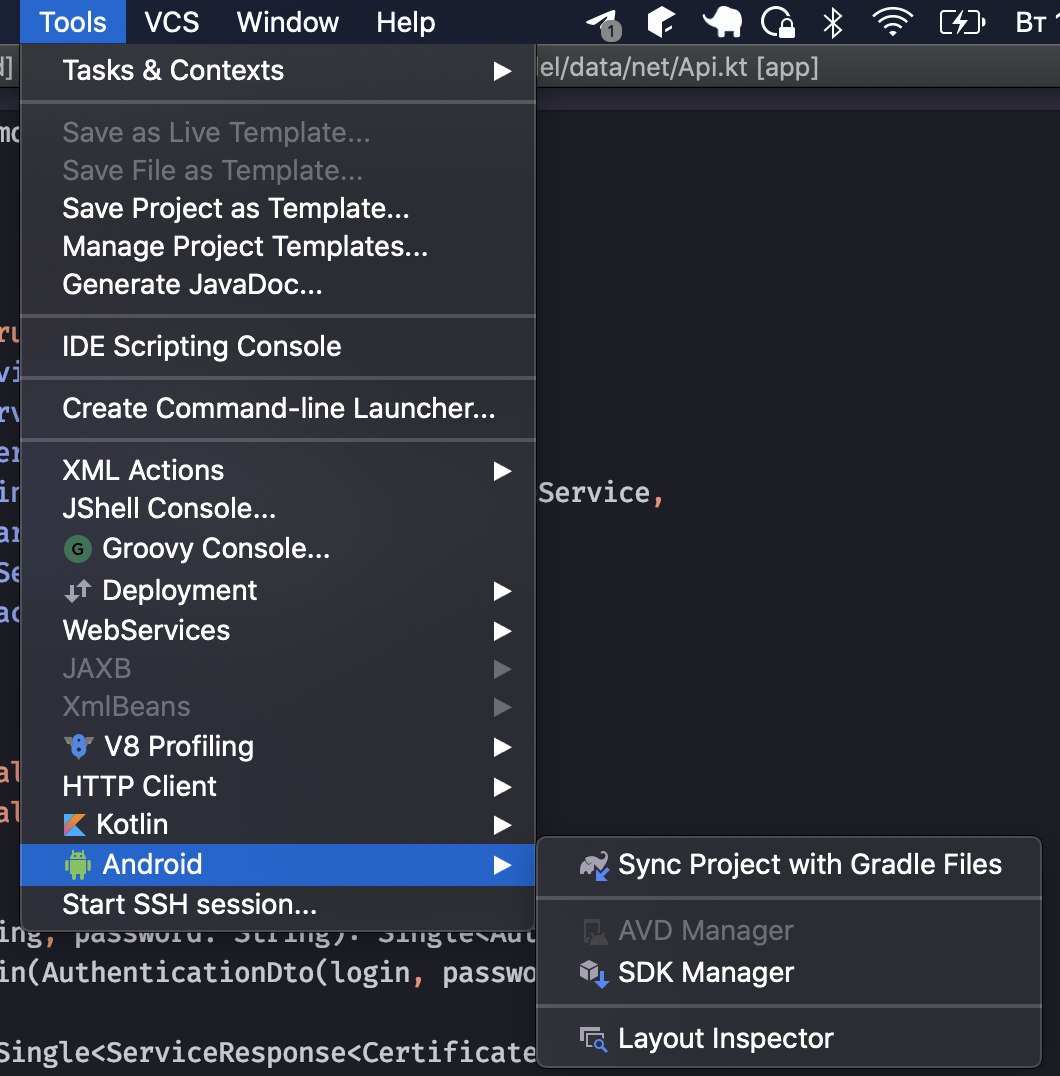Expand the Tasks & Contexts submenu arrow
1060x1076 pixels.
pos(502,71)
